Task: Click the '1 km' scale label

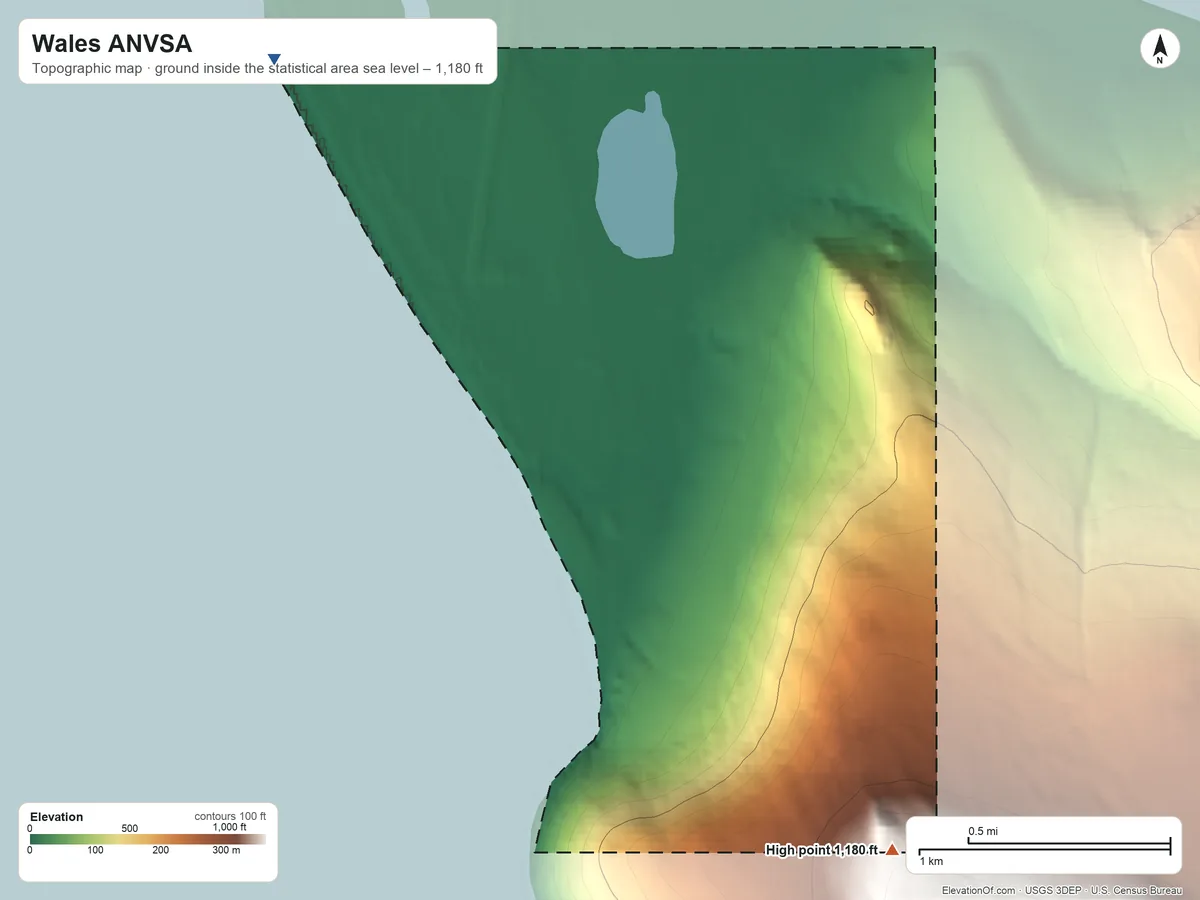Action: 931,861
